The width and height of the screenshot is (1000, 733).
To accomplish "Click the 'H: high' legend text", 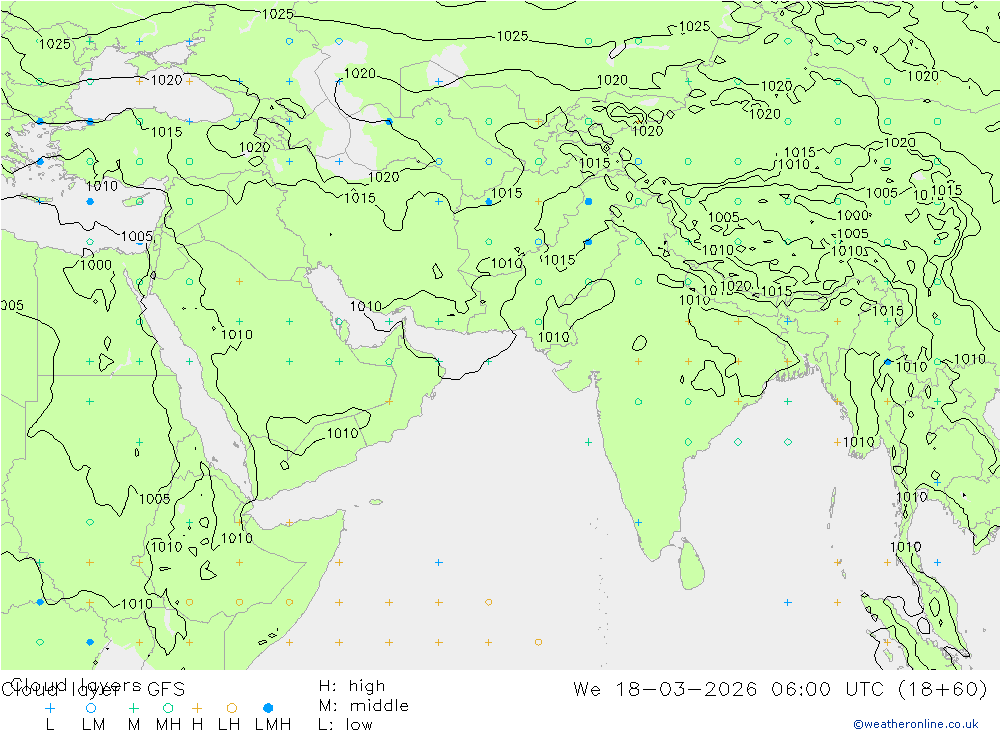I will click(352, 686).
